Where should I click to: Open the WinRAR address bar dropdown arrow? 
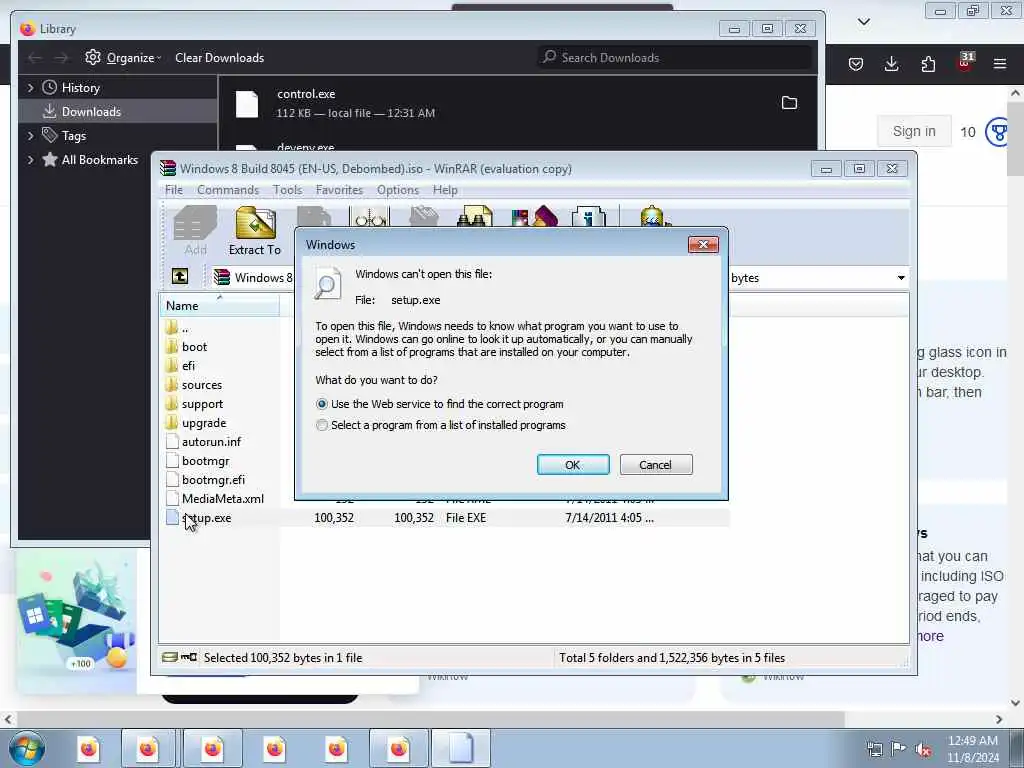click(901, 278)
